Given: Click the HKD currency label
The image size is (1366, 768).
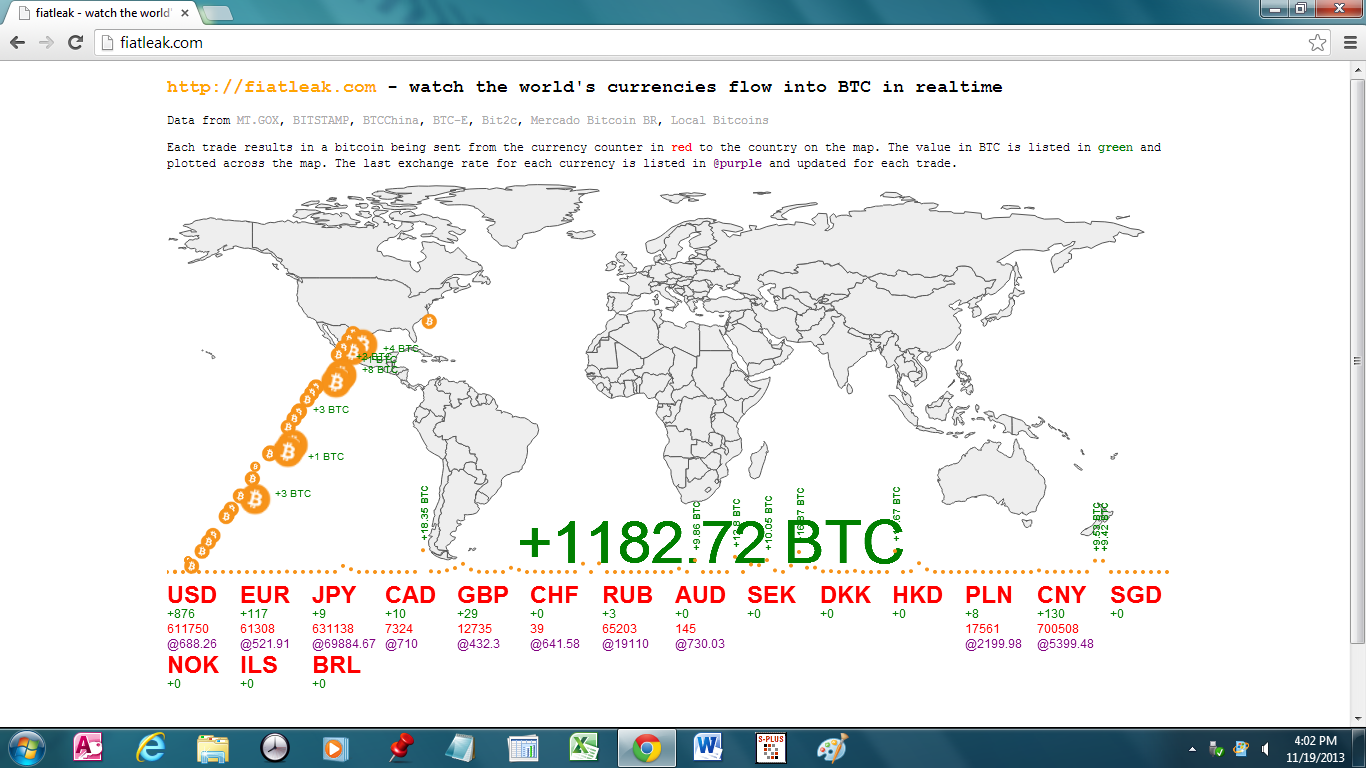Looking at the screenshot, I should (x=918, y=595).
